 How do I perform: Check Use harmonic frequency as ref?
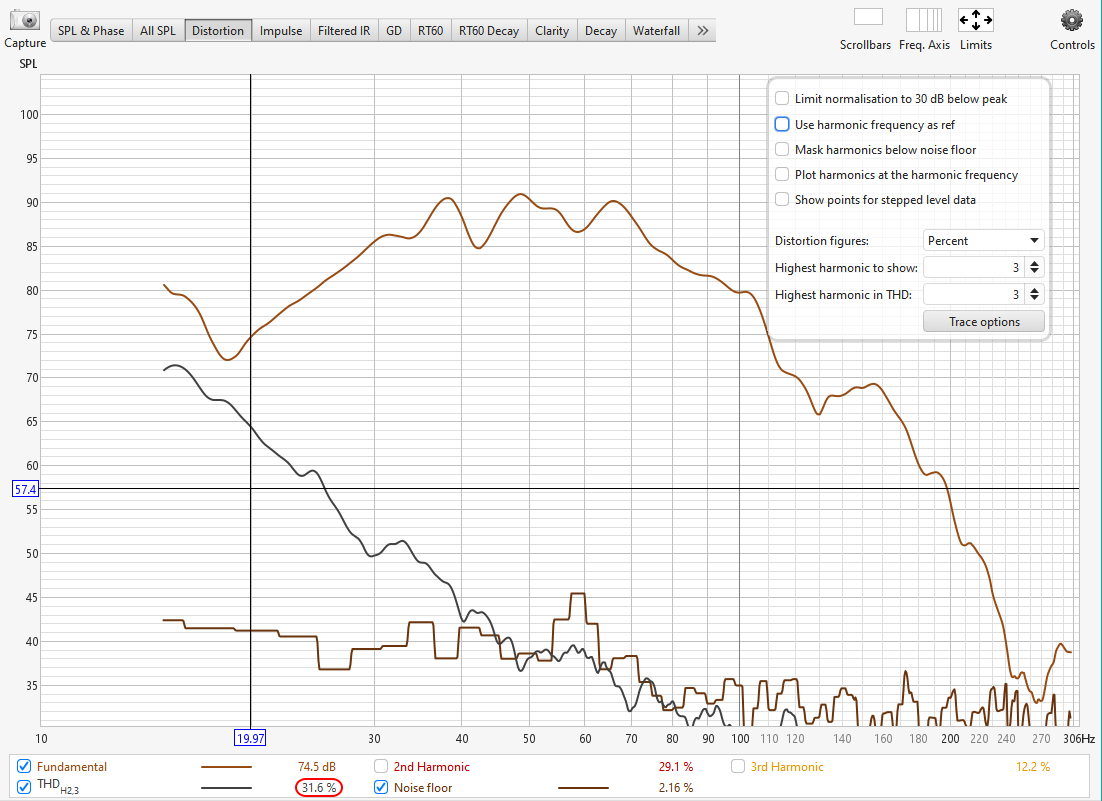tap(782, 124)
